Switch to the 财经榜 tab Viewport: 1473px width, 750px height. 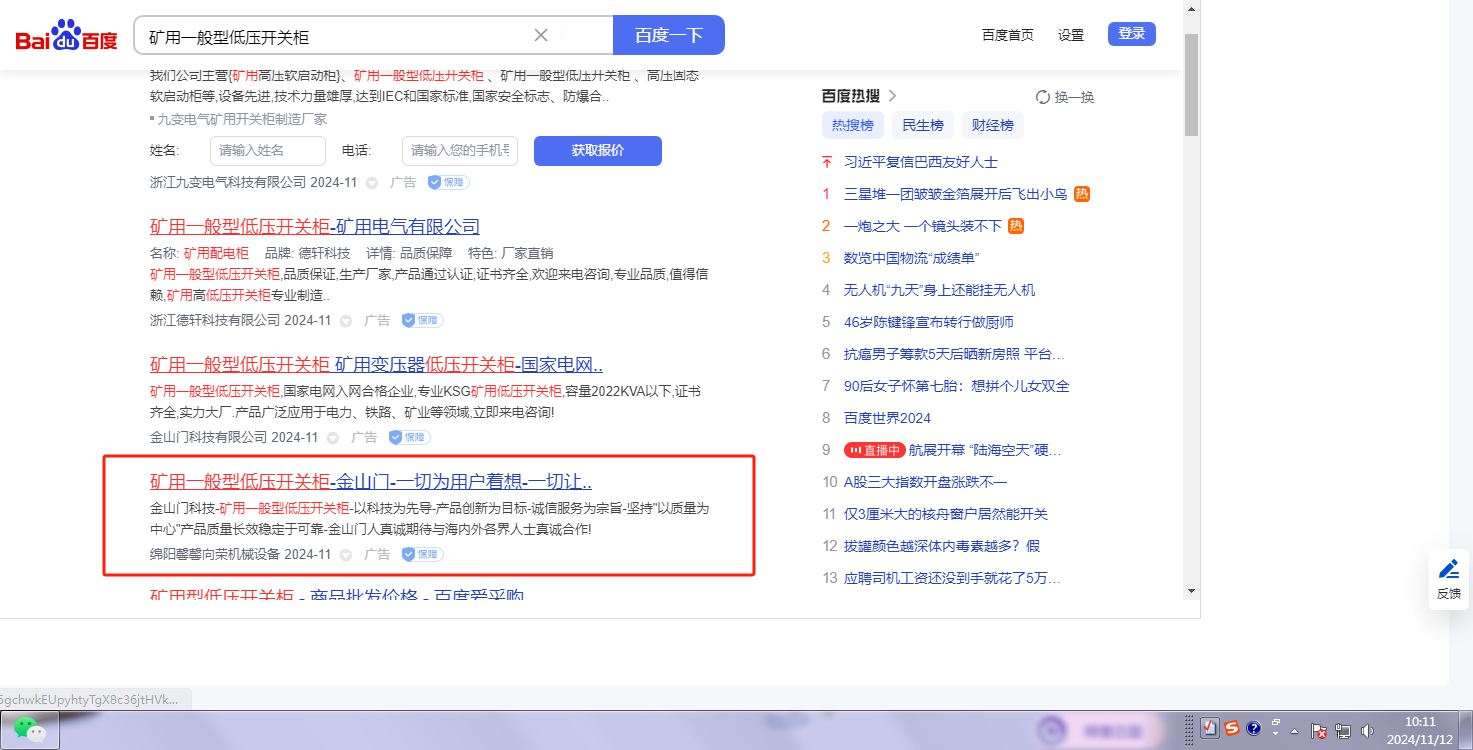(x=992, y=125)
